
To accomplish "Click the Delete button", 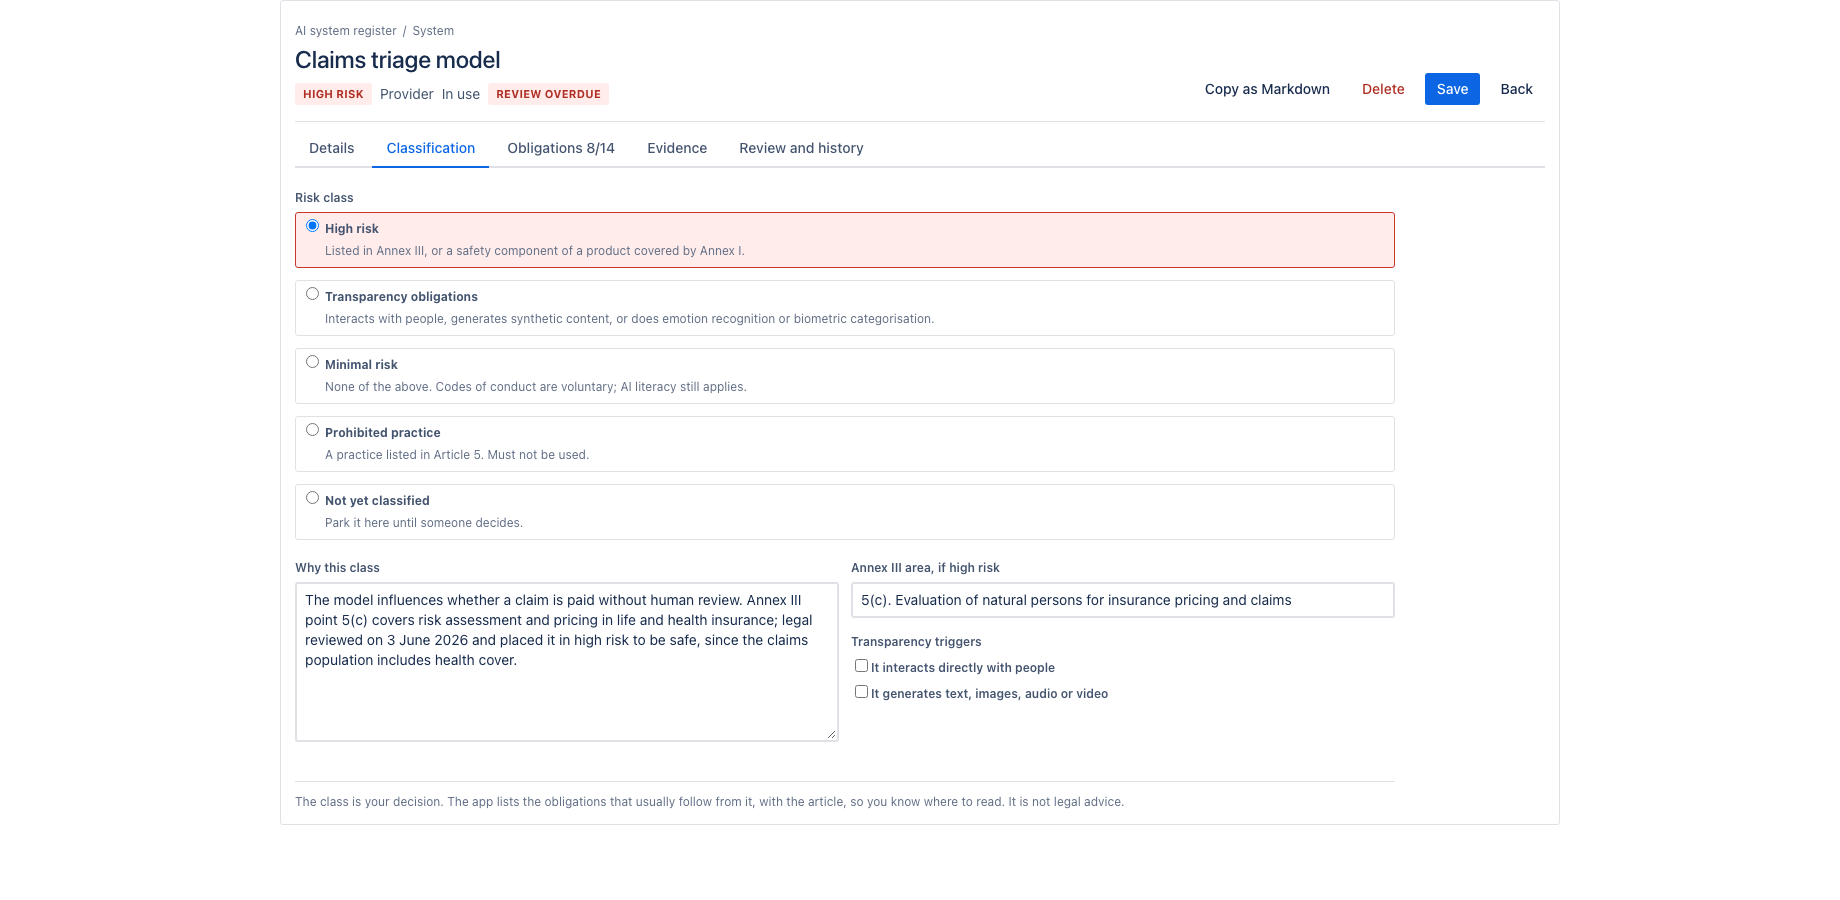I will click(1383, 89).
